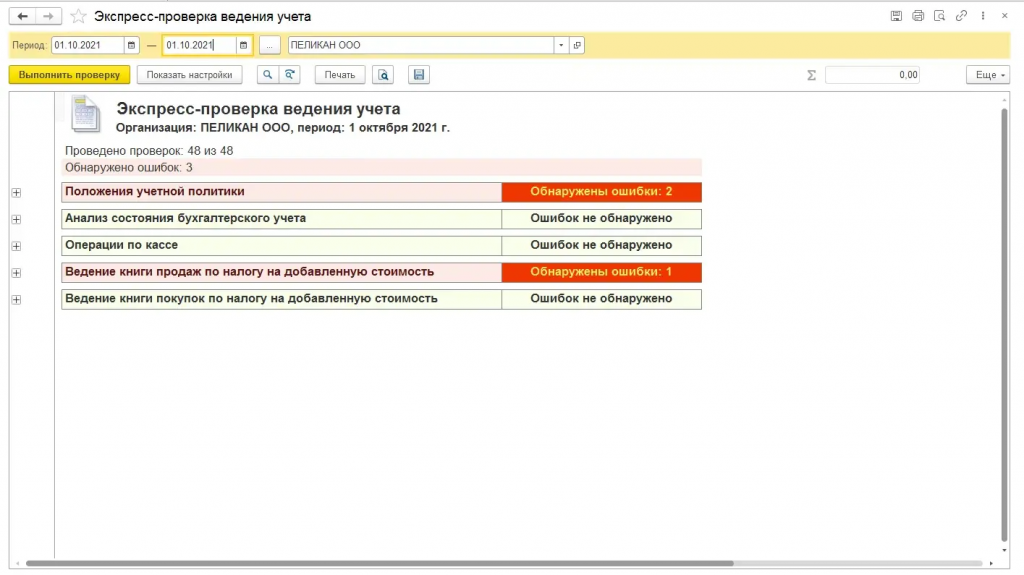Click the back navigation arrow
1024x575 pixels.
click(22, 16)
